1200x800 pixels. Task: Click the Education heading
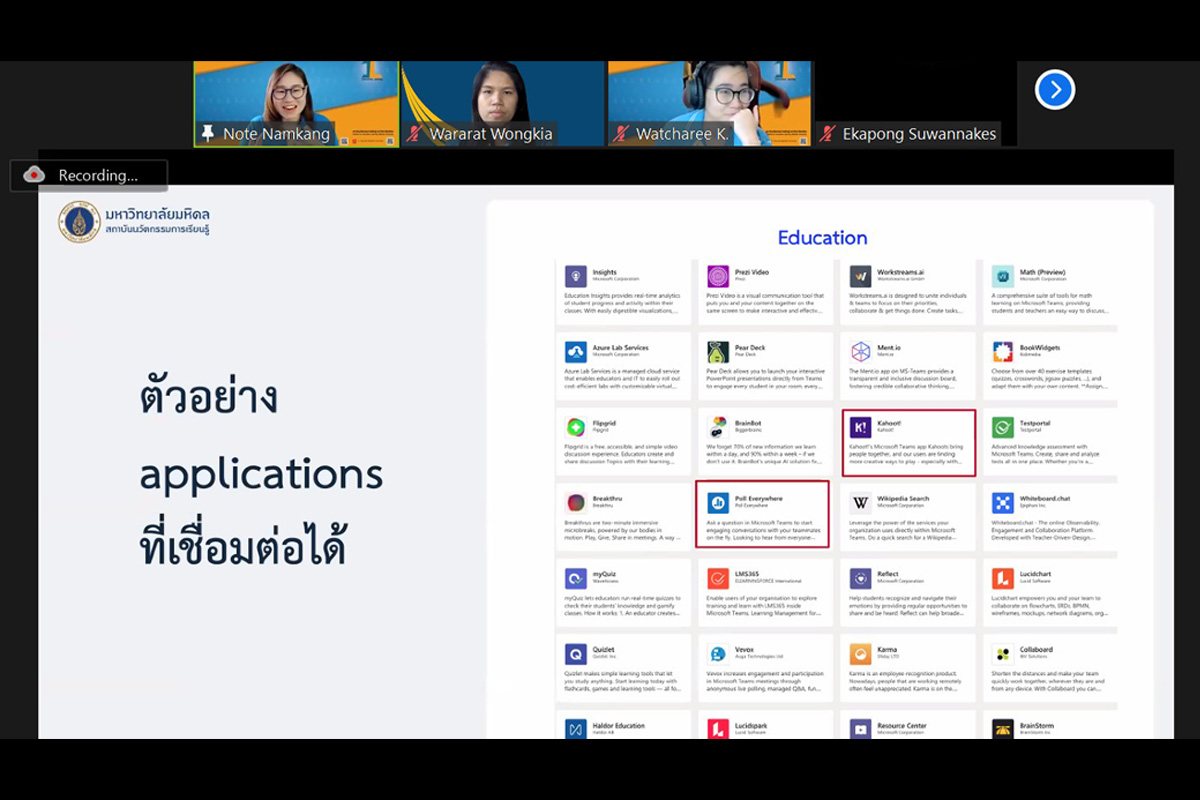(822, 238)
